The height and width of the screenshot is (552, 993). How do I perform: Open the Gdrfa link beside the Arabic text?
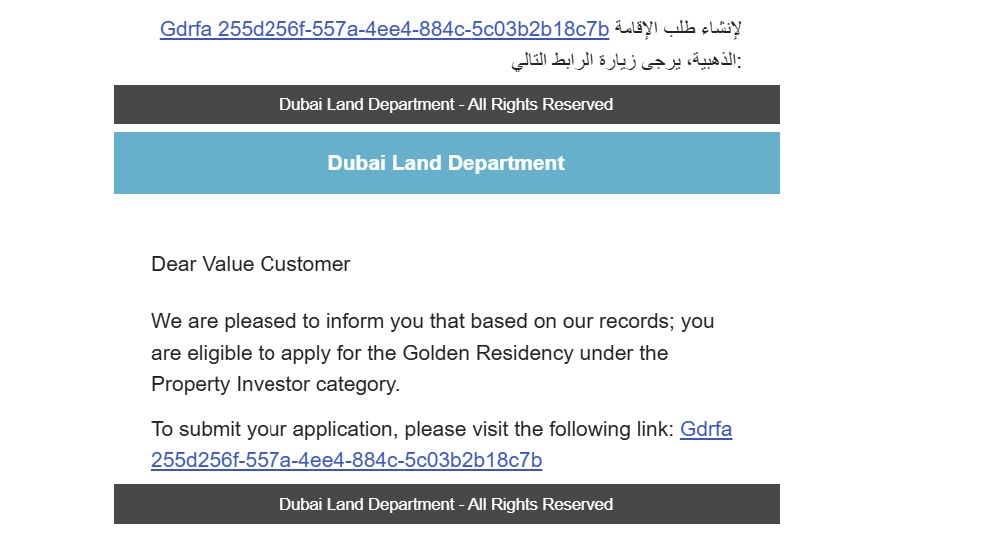tap(384, 29)
